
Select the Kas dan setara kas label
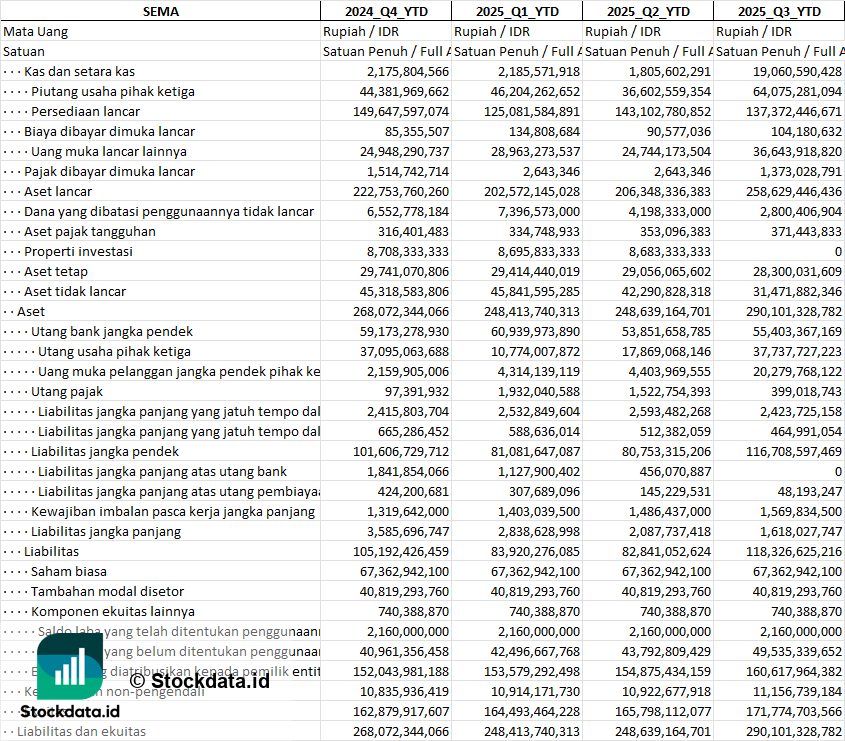pyautogui.click(x=79, y=72)
